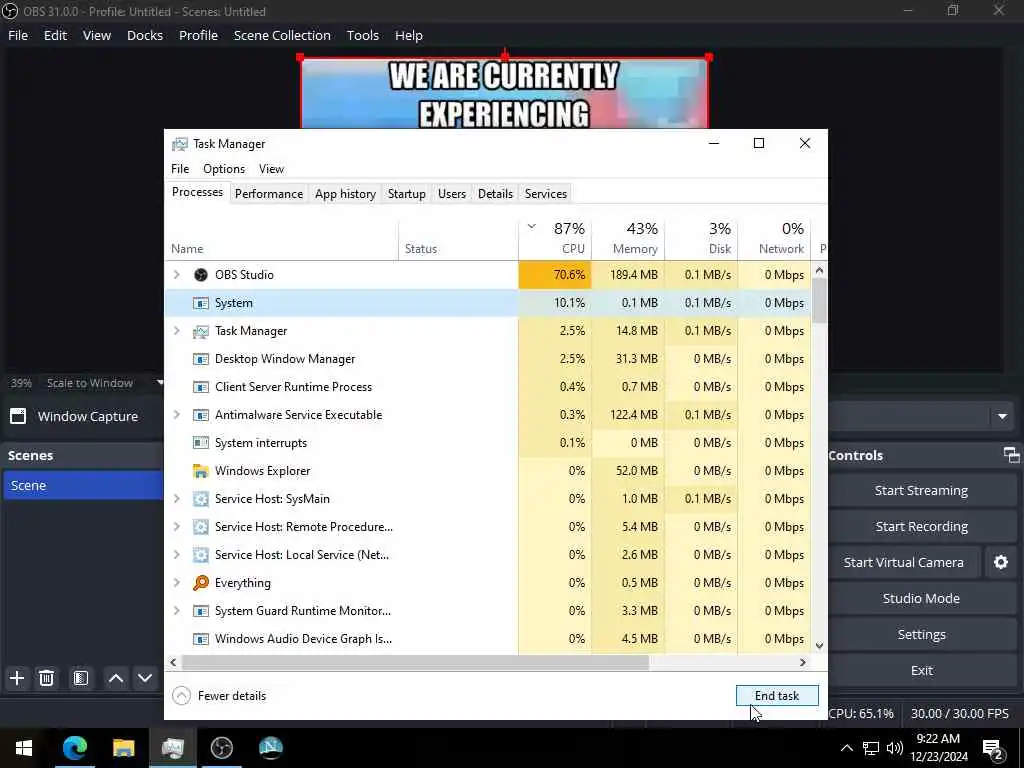Open volume control tray icon
Screen dimensions: 1024x768
coord(895,748)
